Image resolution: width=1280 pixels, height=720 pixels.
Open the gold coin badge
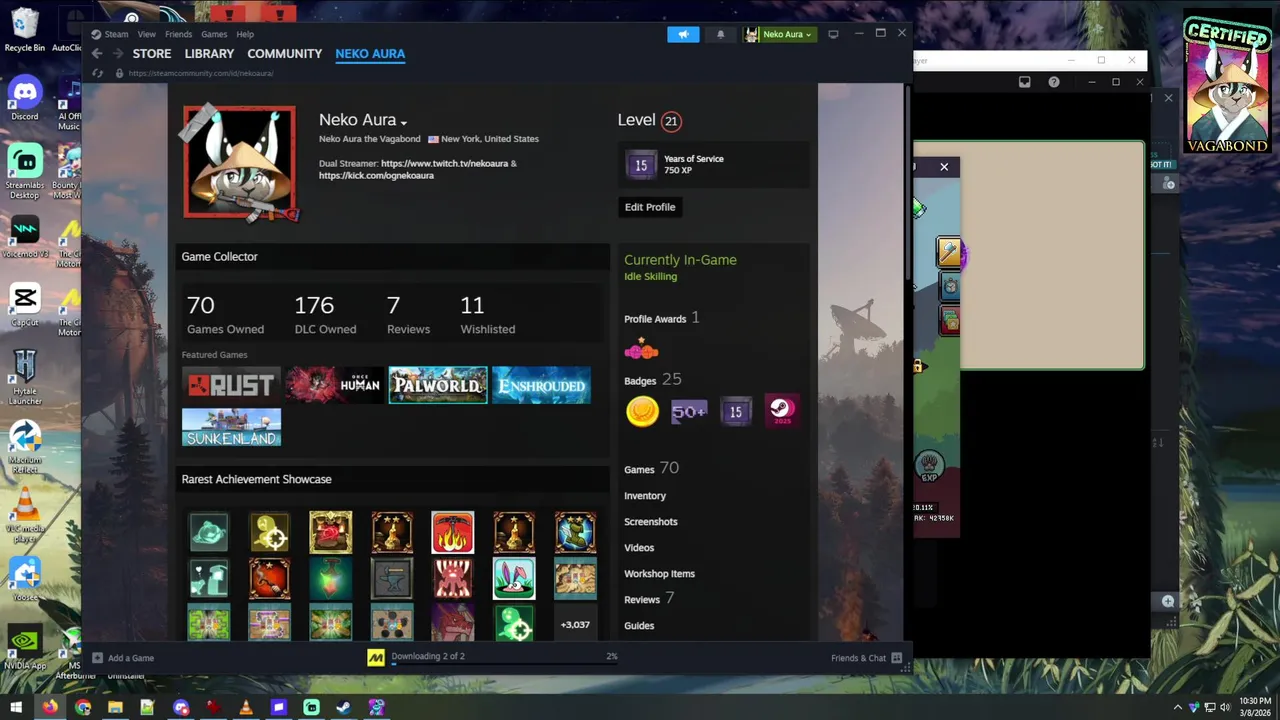point(642,411)
